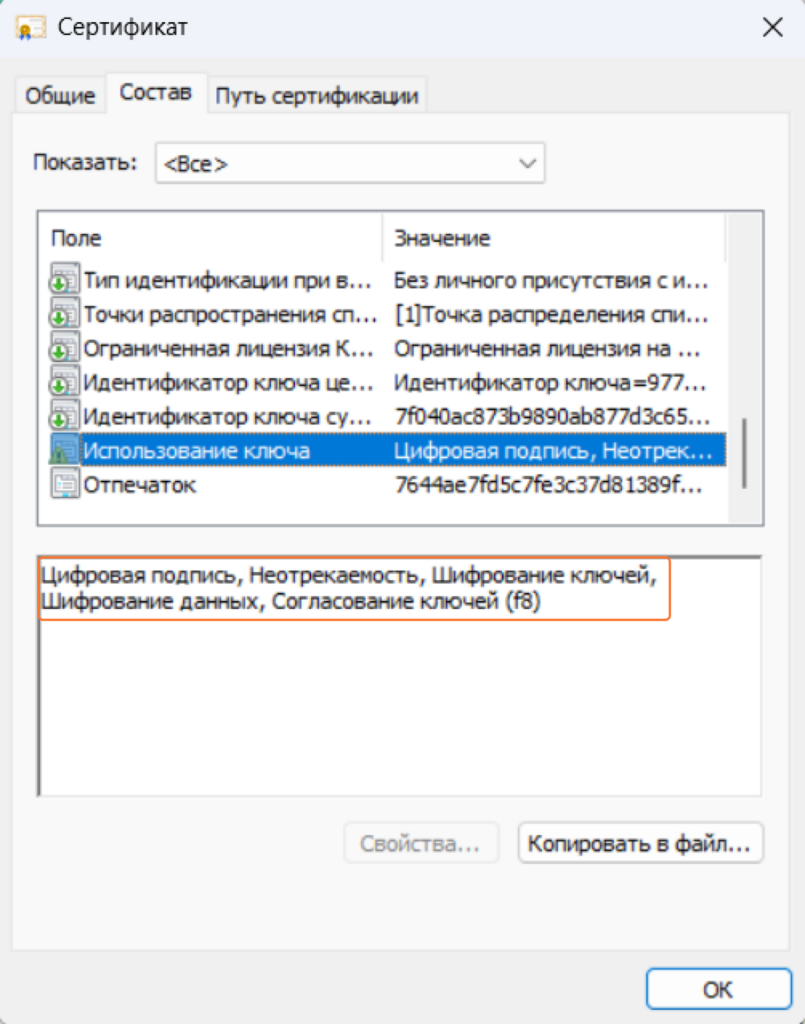805x1024 pixels.
Task: Select the Использование ключа field
Action: tap(197, 451)
